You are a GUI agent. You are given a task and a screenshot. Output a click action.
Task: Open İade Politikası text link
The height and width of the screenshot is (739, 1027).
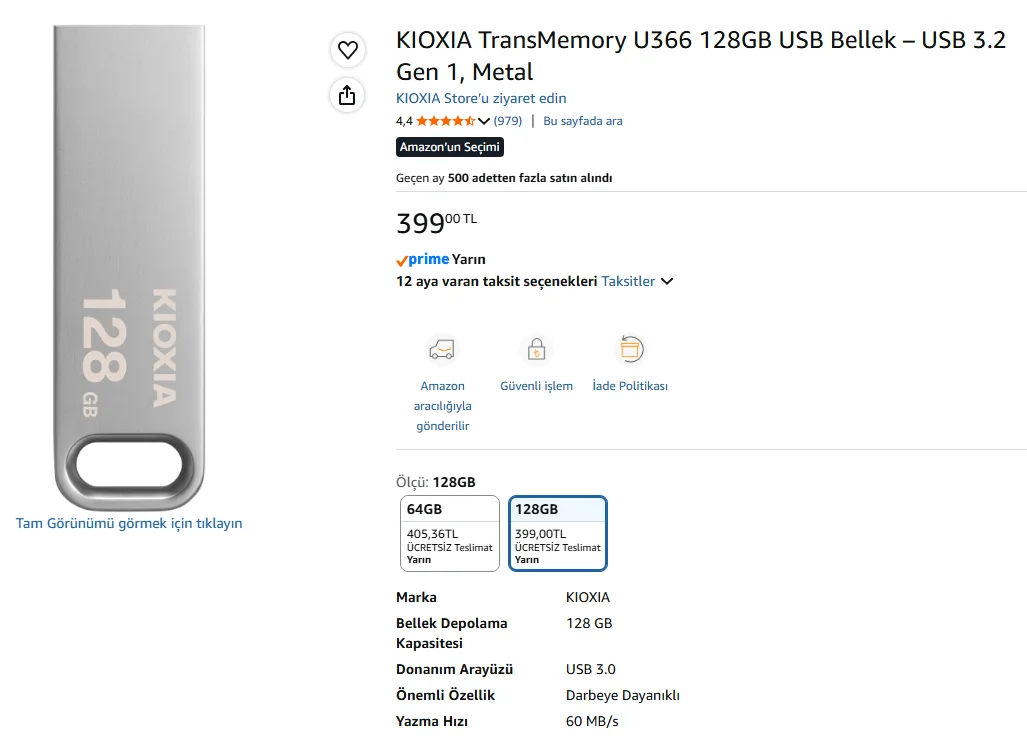pyautogui.click(x=630, y=386)
